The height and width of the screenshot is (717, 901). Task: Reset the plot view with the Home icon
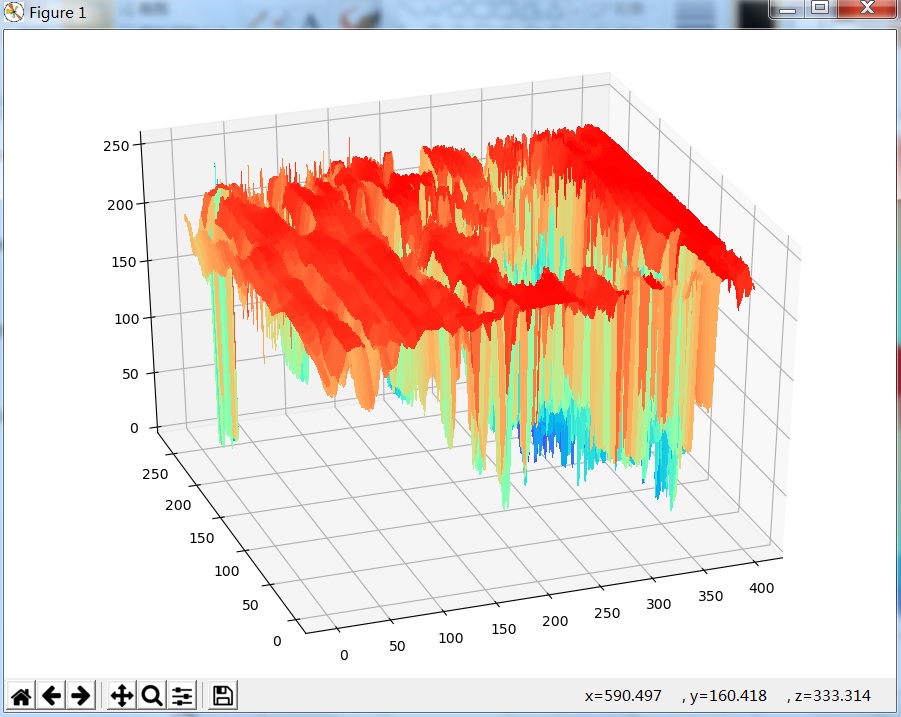pos(19,694)
